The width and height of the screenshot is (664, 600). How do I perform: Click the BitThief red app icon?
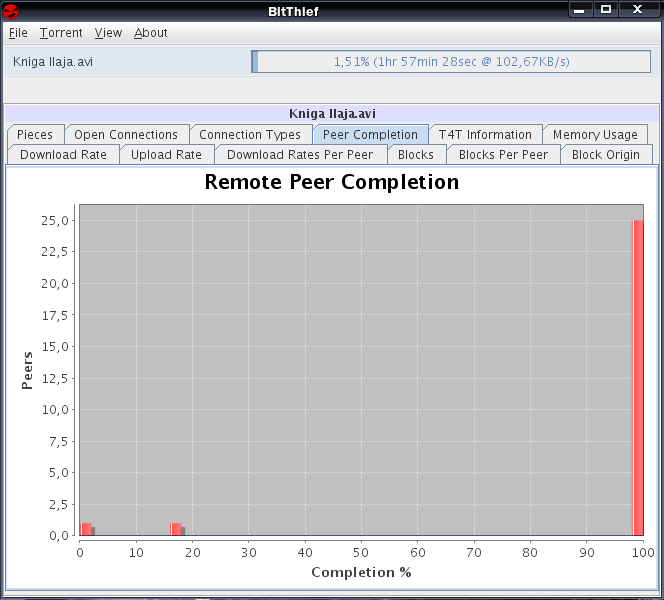(11, 11)
